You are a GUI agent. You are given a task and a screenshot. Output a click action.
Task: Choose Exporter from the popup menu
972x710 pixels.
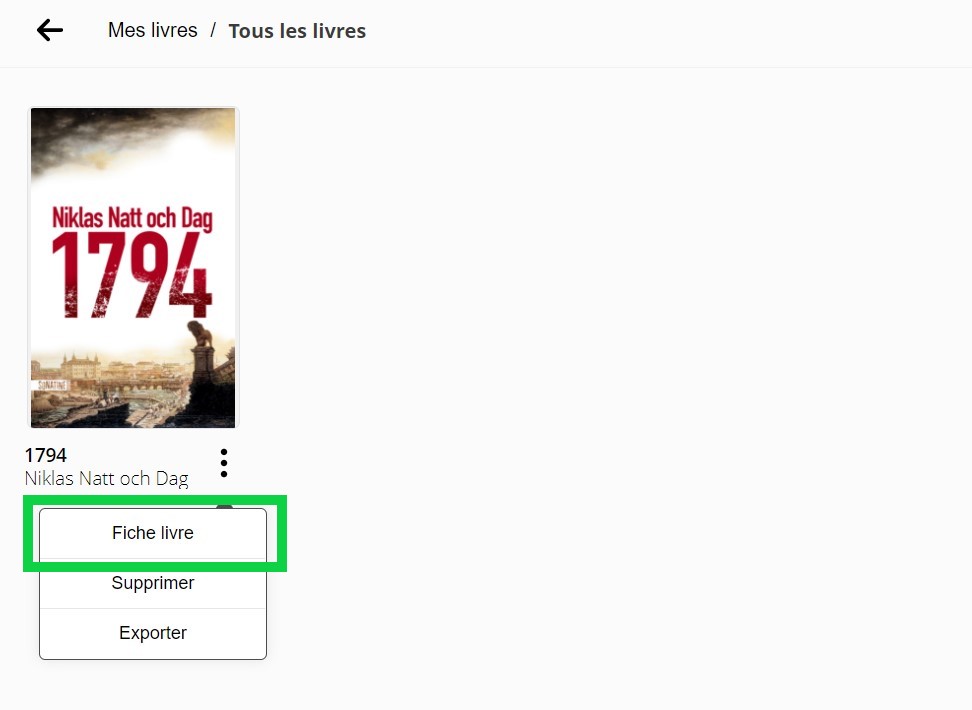pos(153,633)
